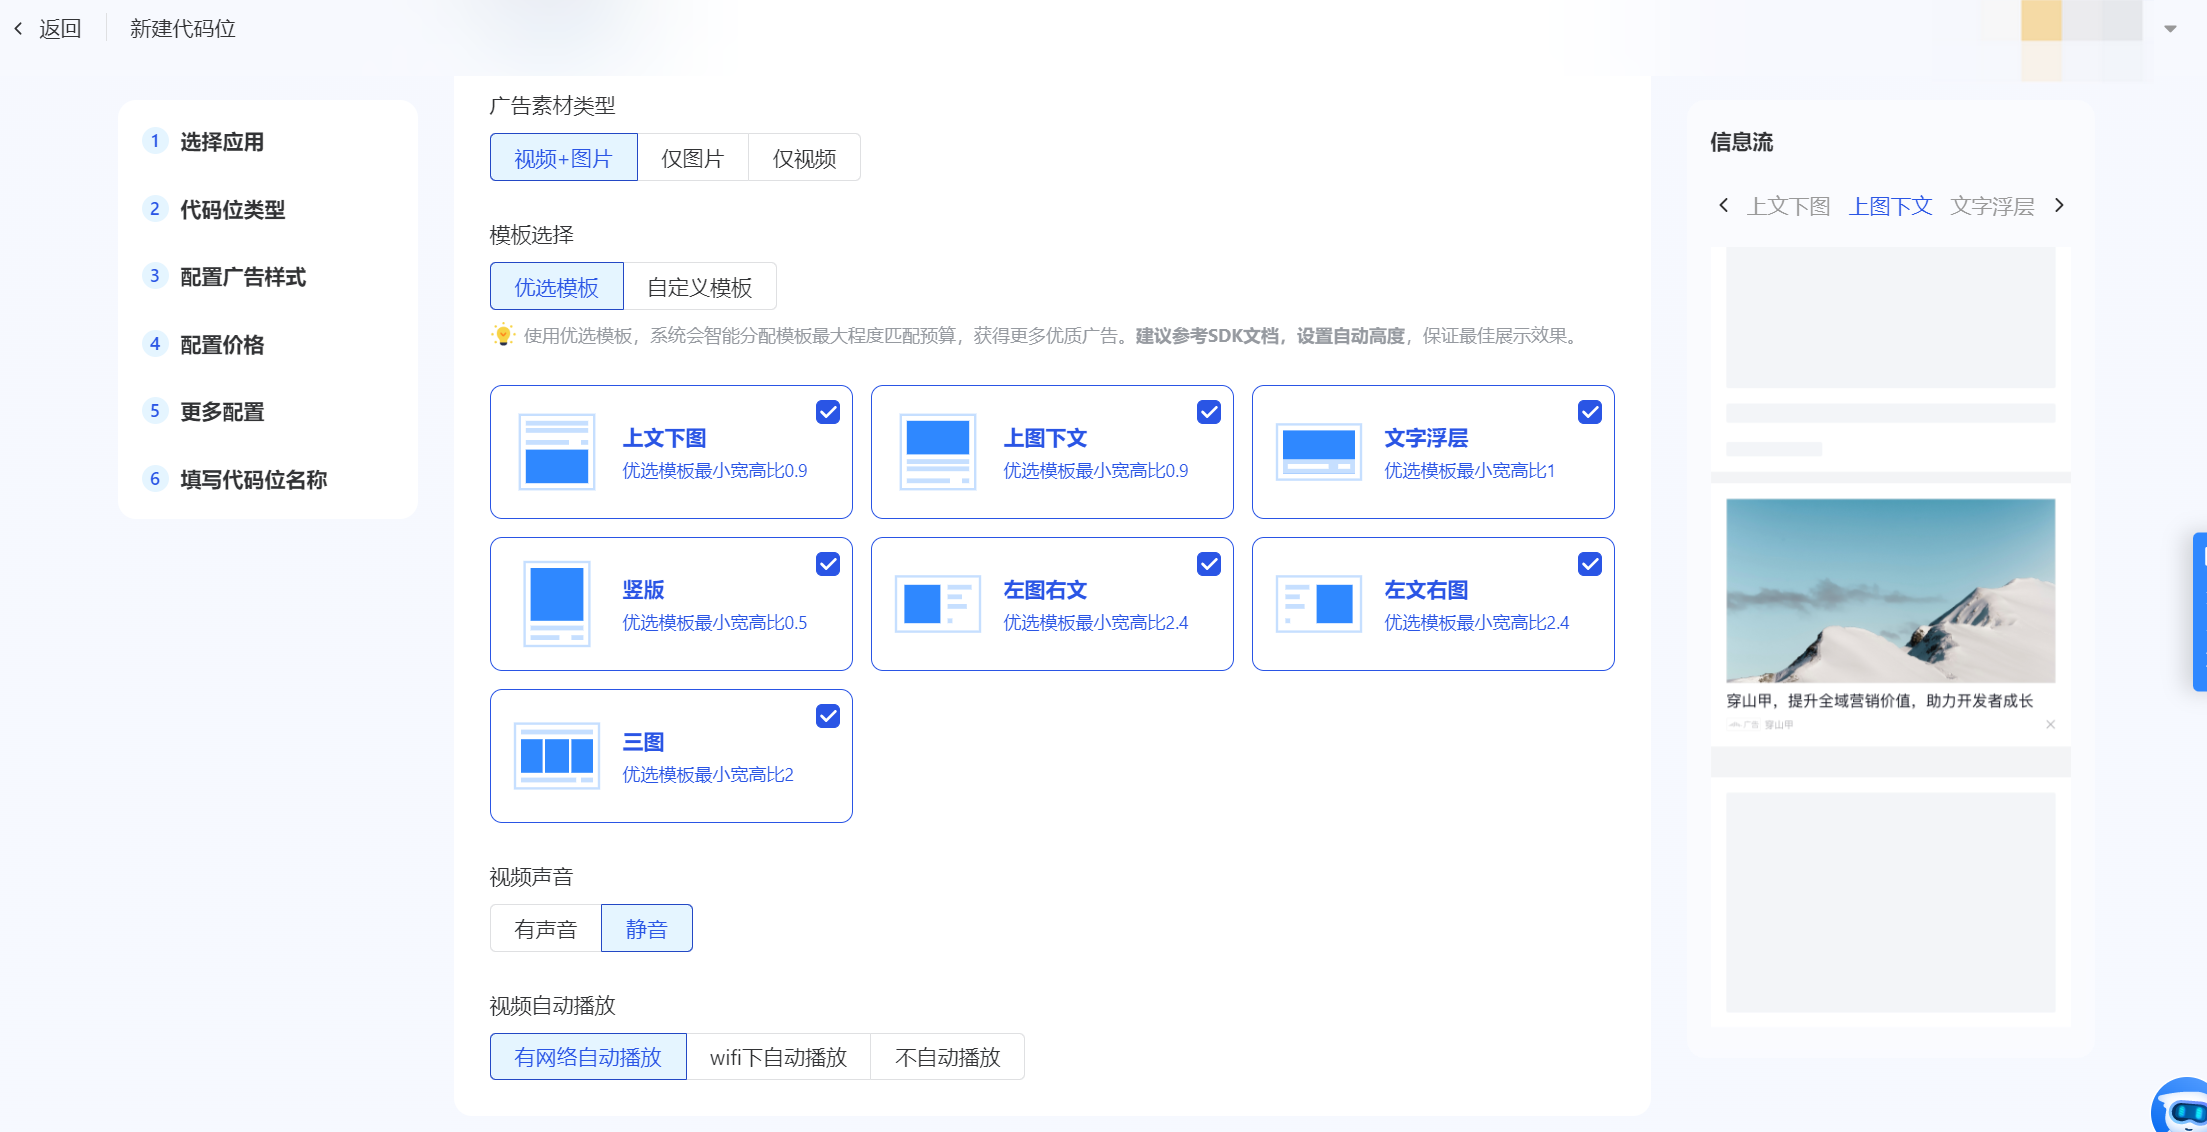Select 有网络自动播放 autoplay option
This screenshot has height=1132, width=2207.
(x=588, y=1057)
